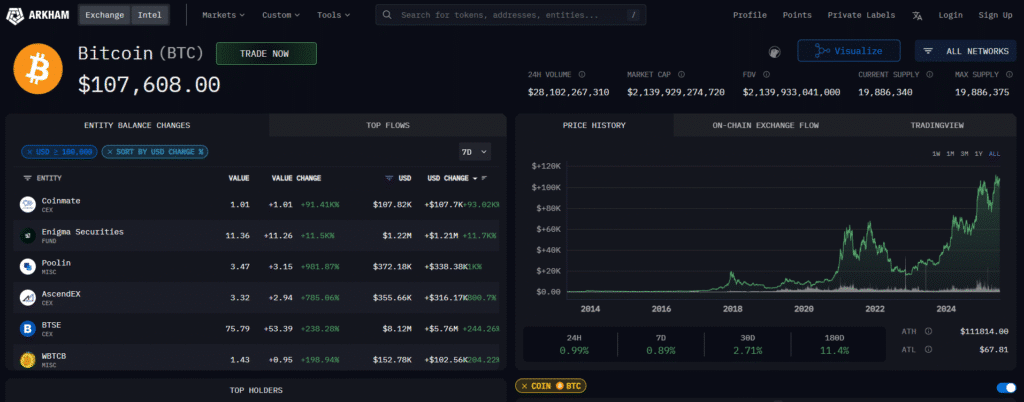
Task: Open the Points link
Action: tap(797, 15)
